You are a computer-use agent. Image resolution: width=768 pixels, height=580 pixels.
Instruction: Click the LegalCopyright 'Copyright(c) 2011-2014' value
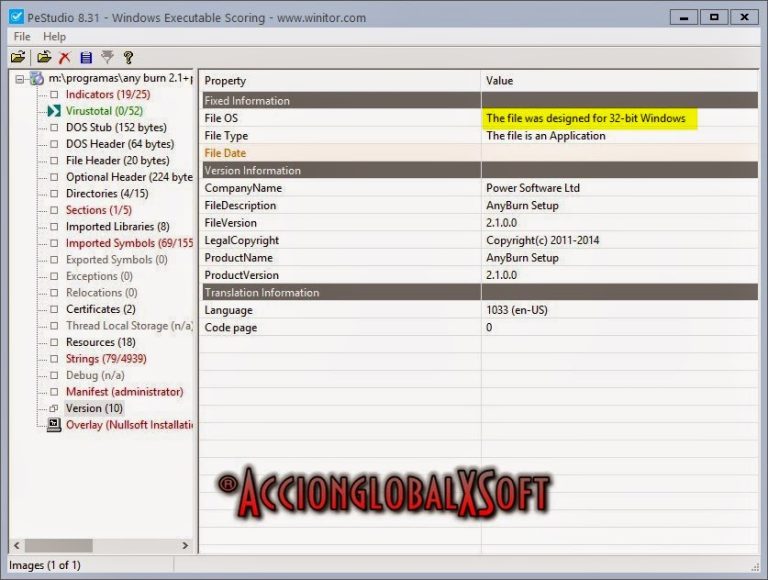point(543,241)
